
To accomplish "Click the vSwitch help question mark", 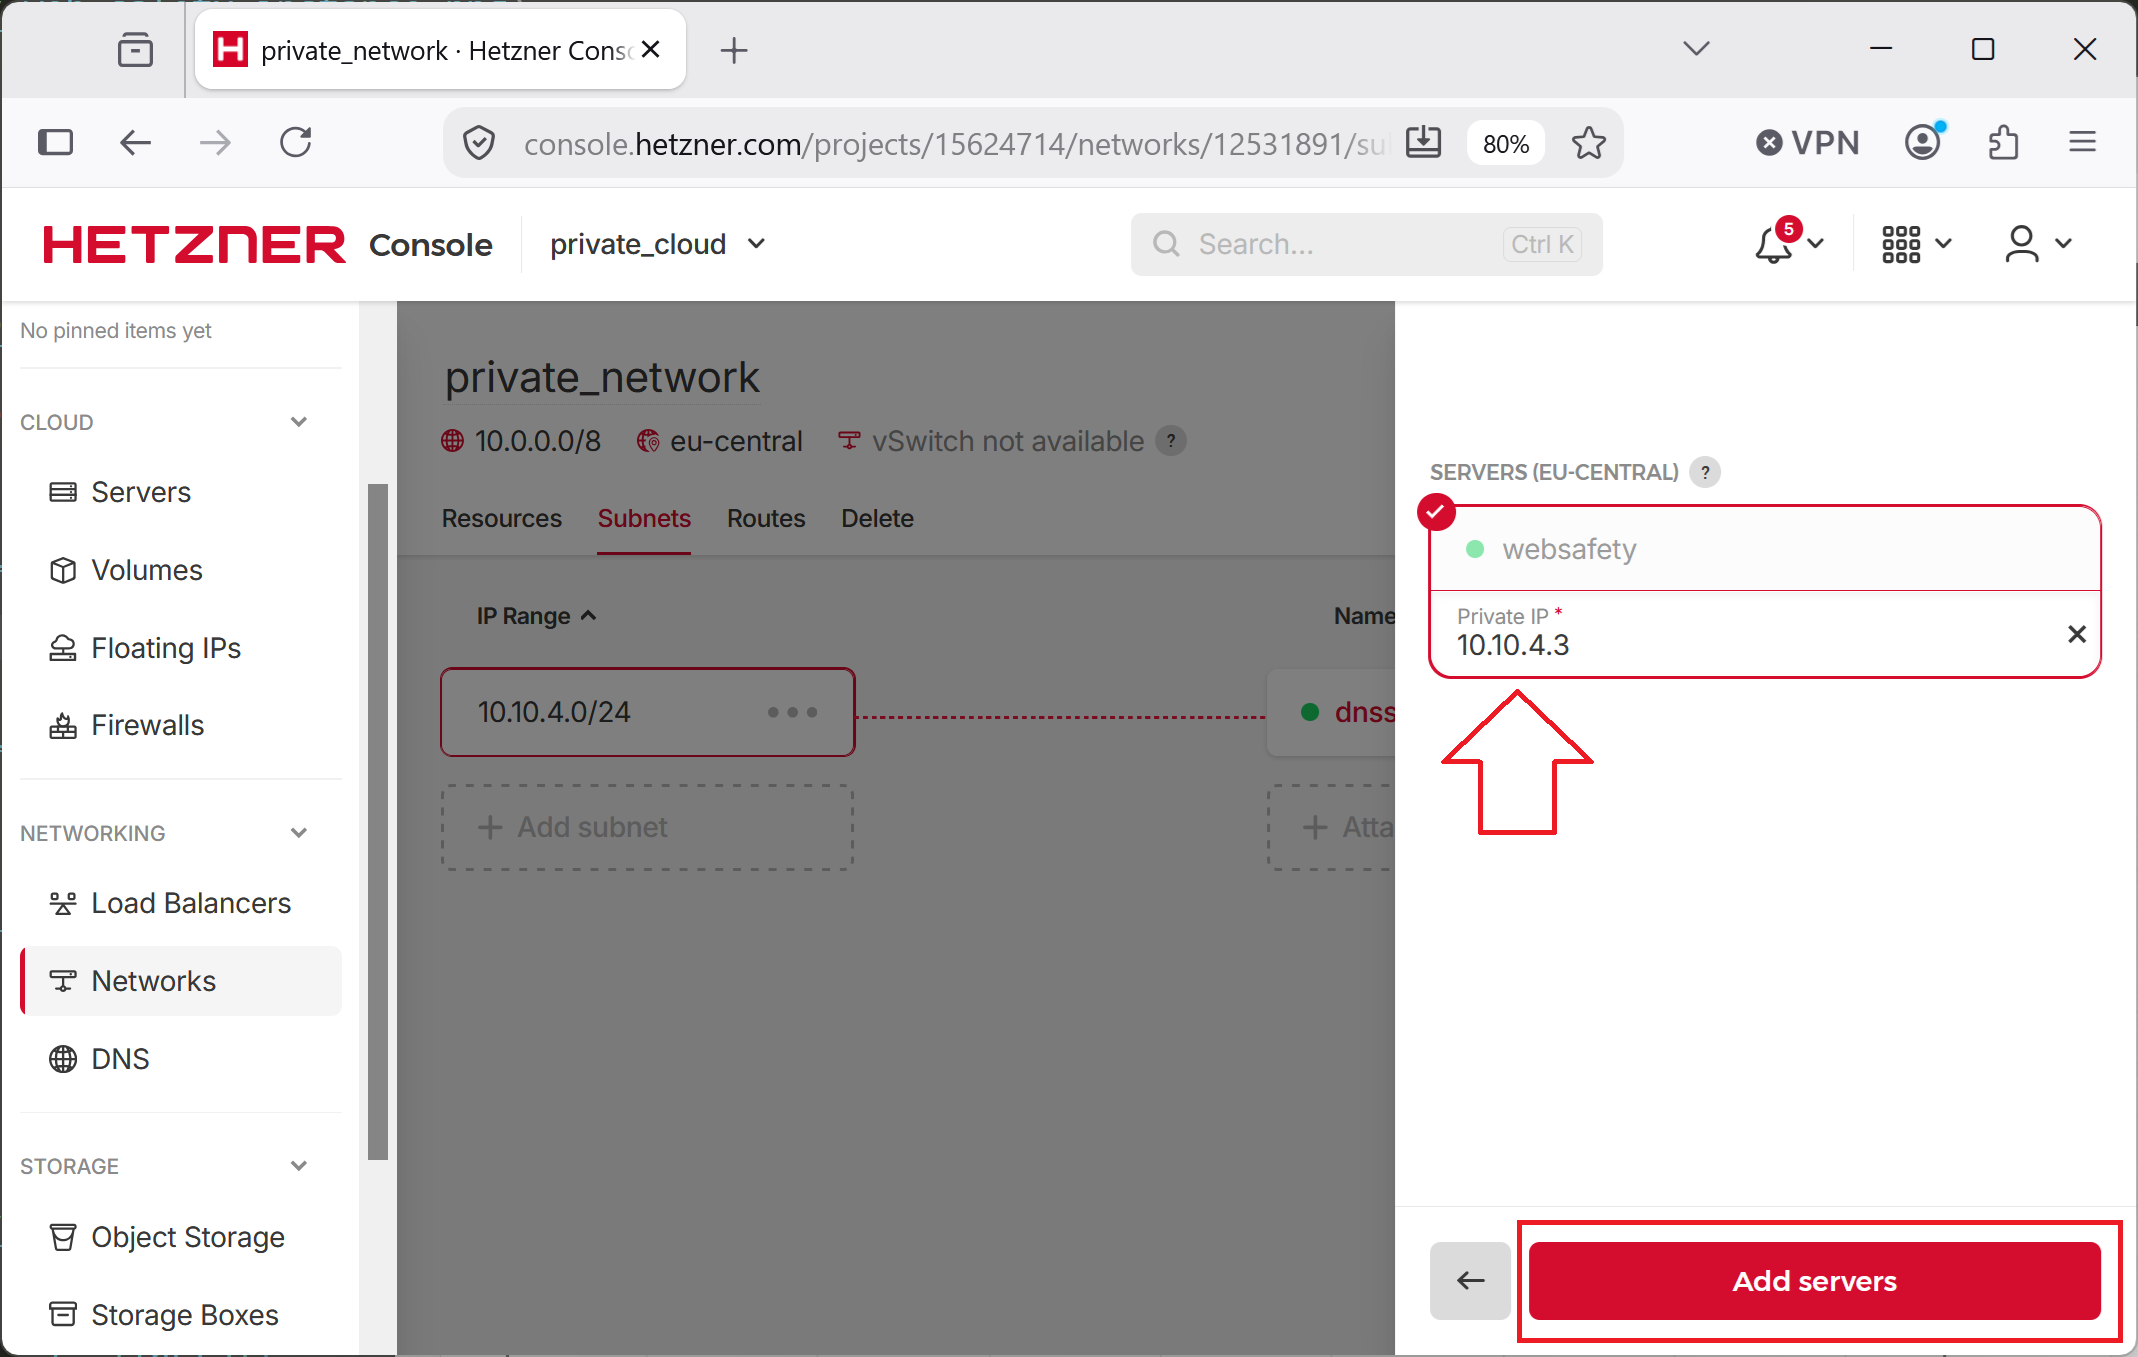I will (1171, 440).
